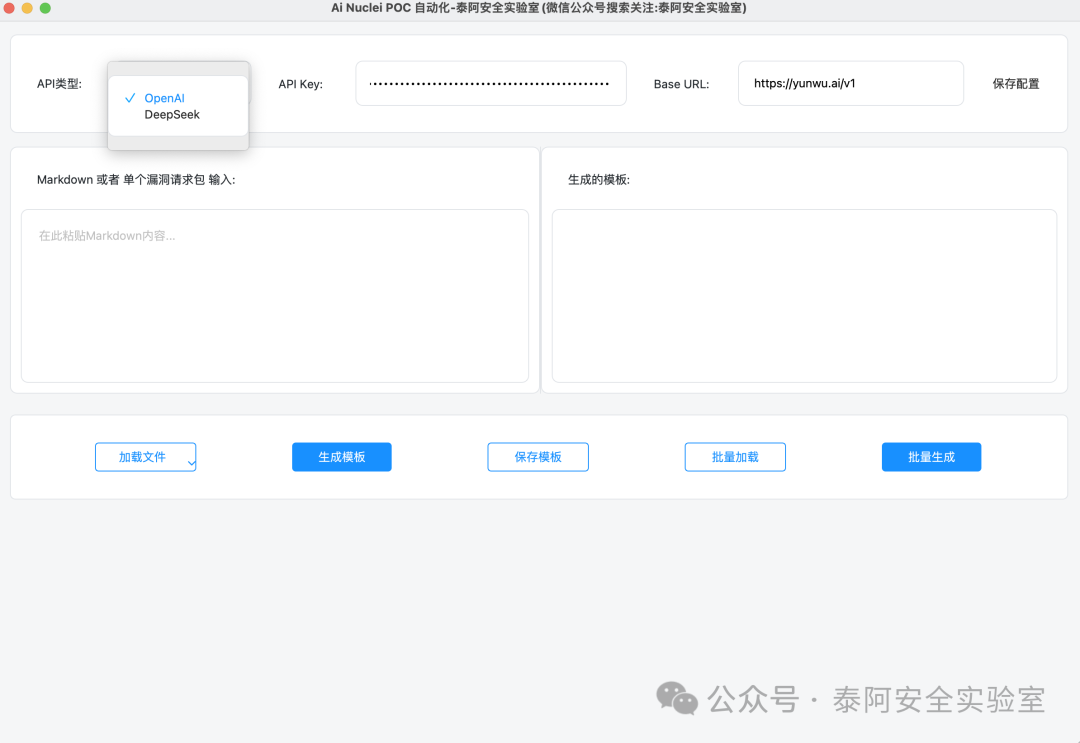This screenshot has width=1080, height=743.
Task: Click the Base URL: label
Action: (x=681, y=84)
